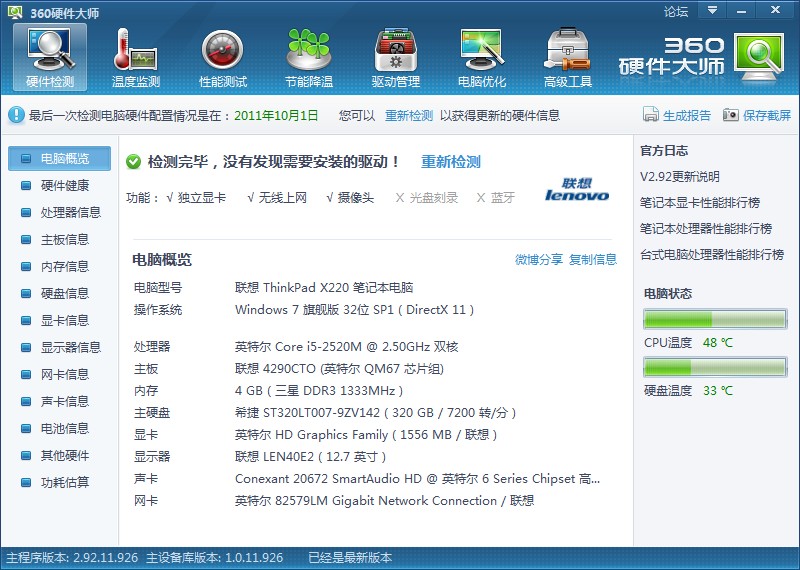The image size is (800, 570).
Task: Click the blue exclamation info icon
Action: click(16, 115)
